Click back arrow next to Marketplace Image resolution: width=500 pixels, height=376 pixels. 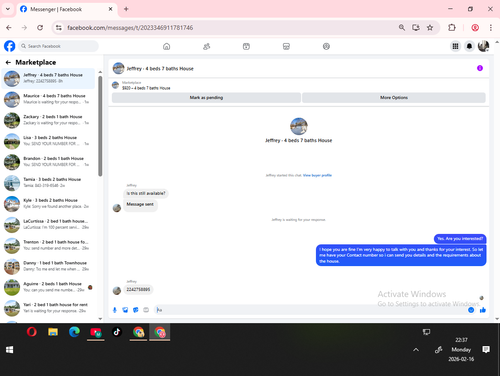click(x=8, y=62)
